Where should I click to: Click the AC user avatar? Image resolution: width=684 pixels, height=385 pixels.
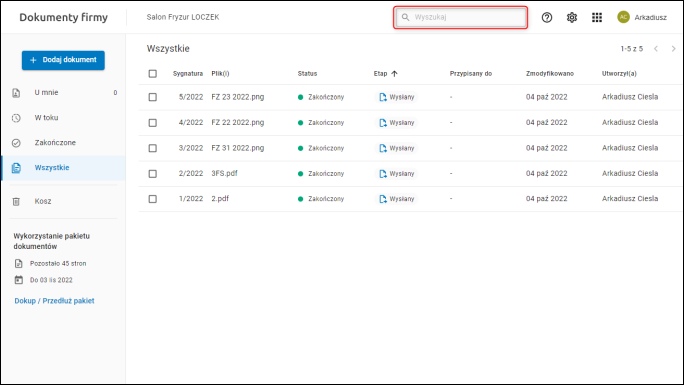[623, 17]
